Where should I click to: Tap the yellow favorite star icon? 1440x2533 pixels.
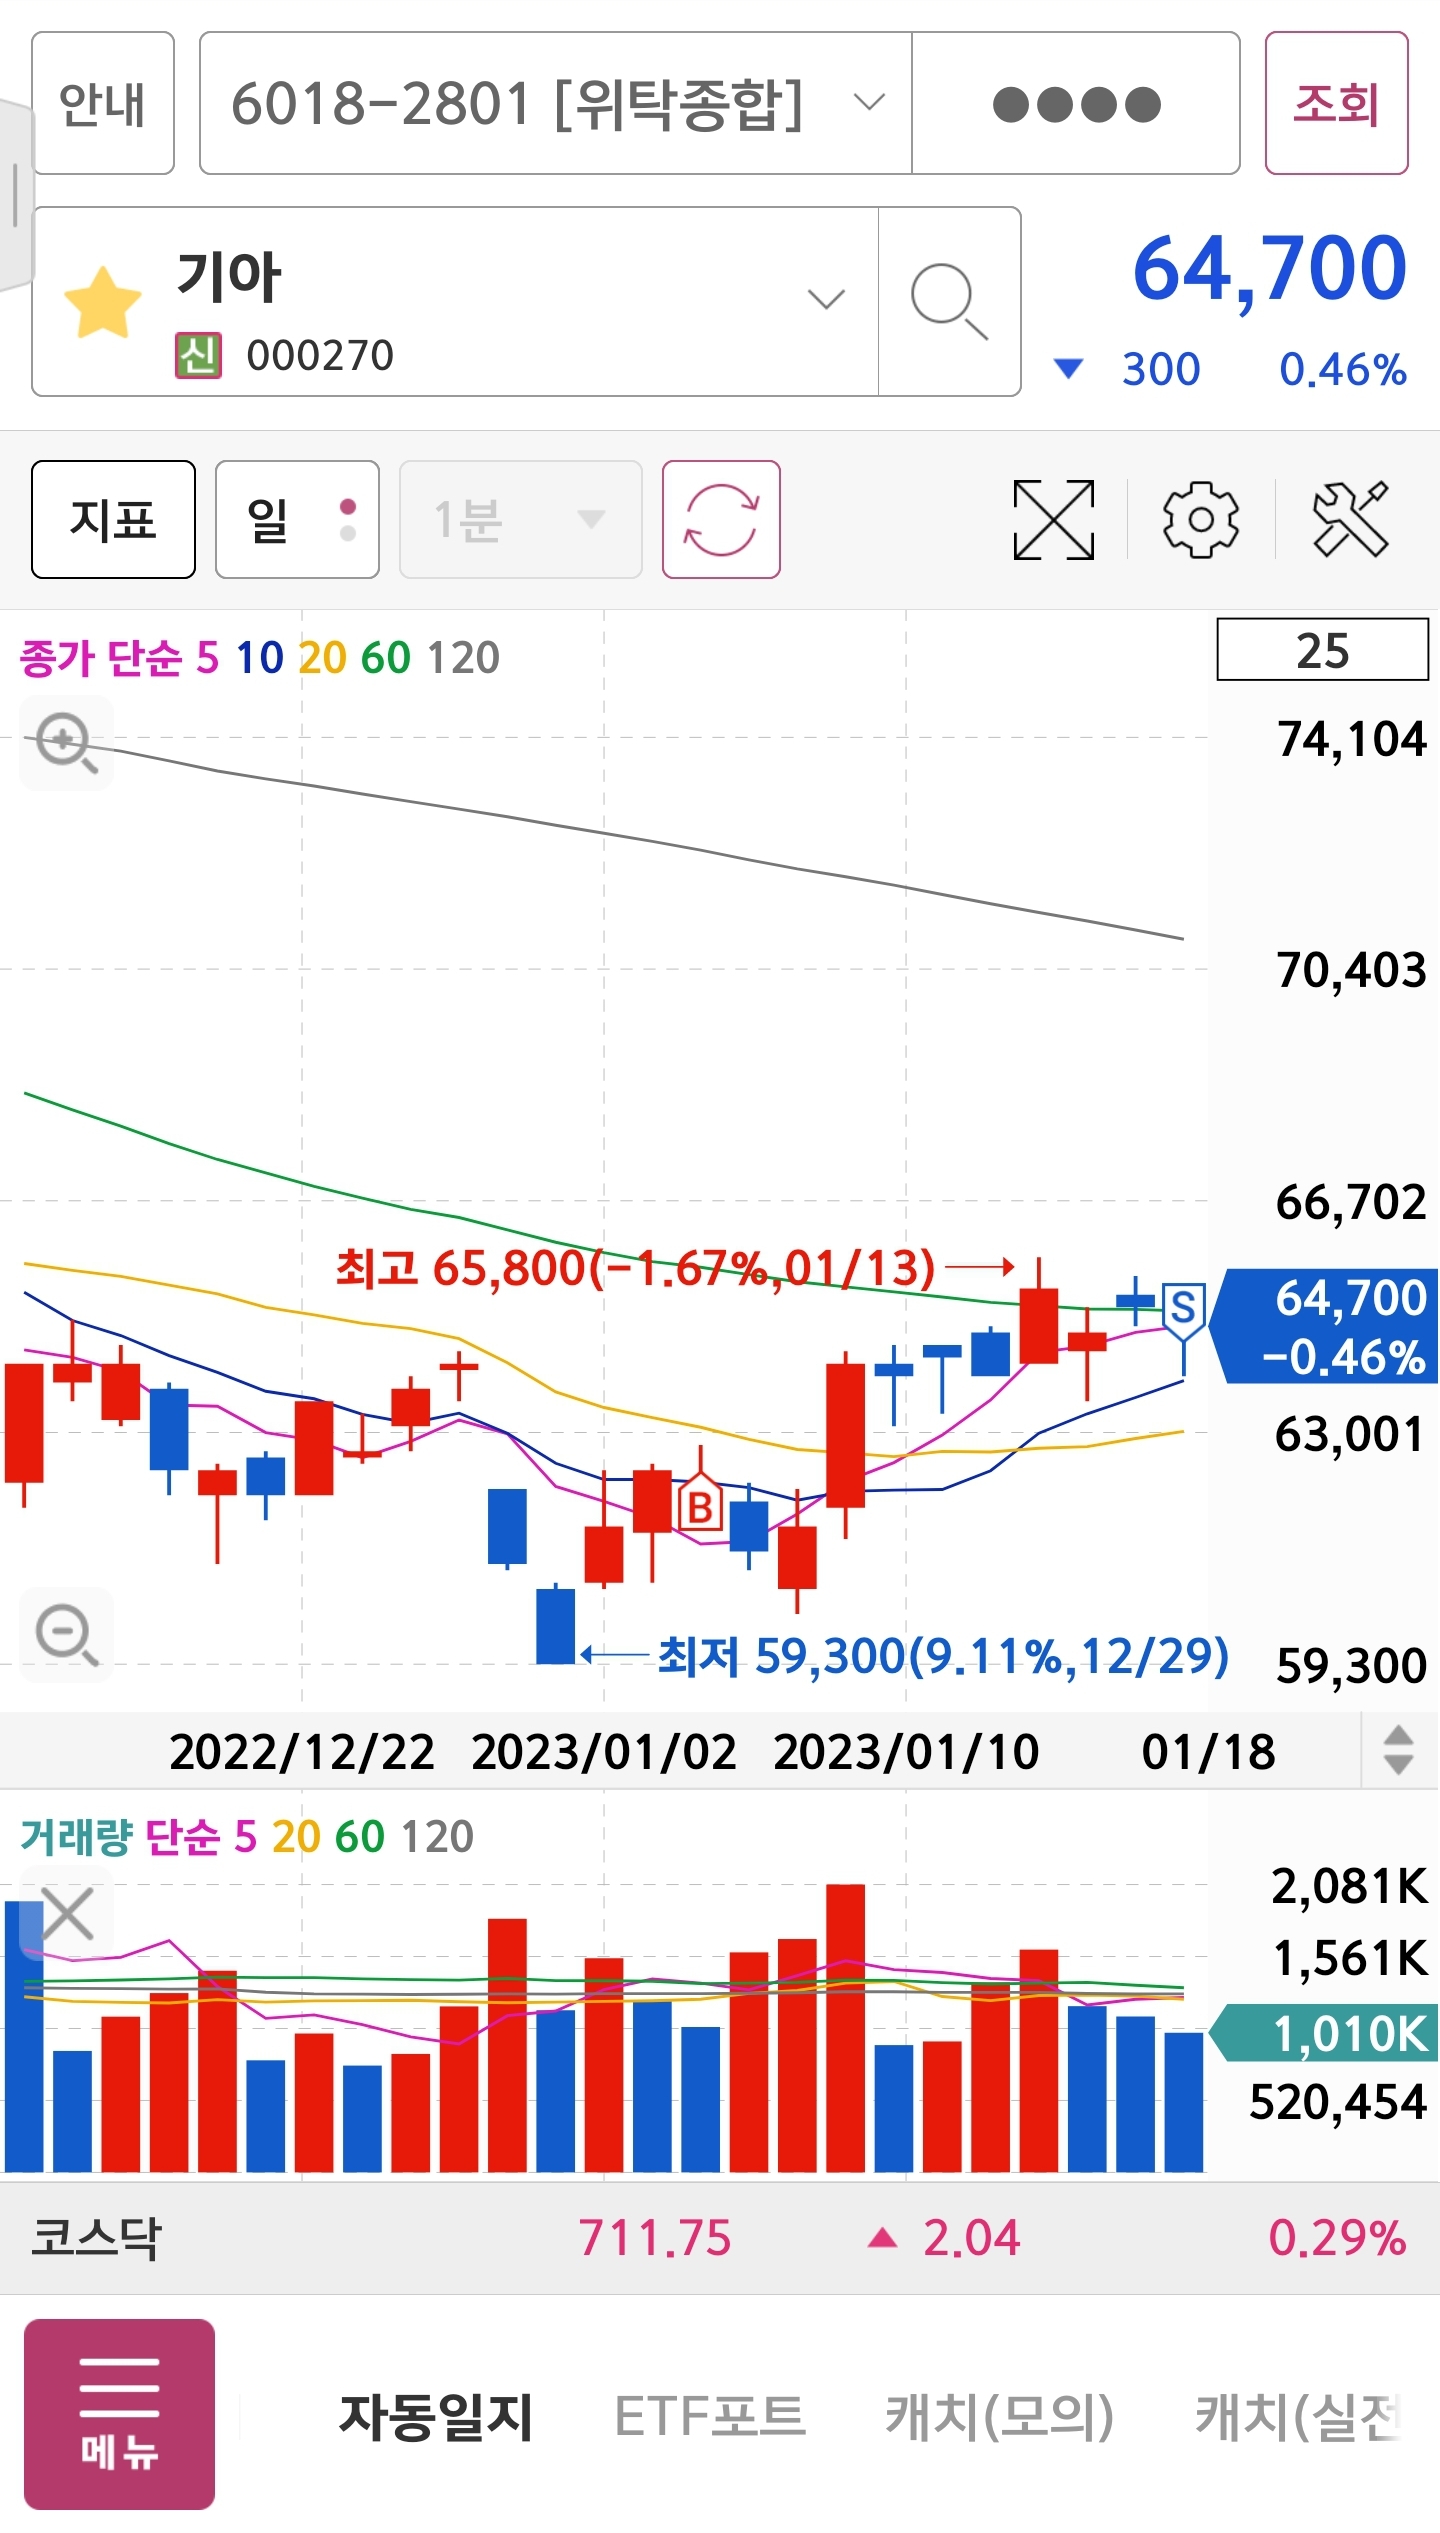tap(103, 303)
